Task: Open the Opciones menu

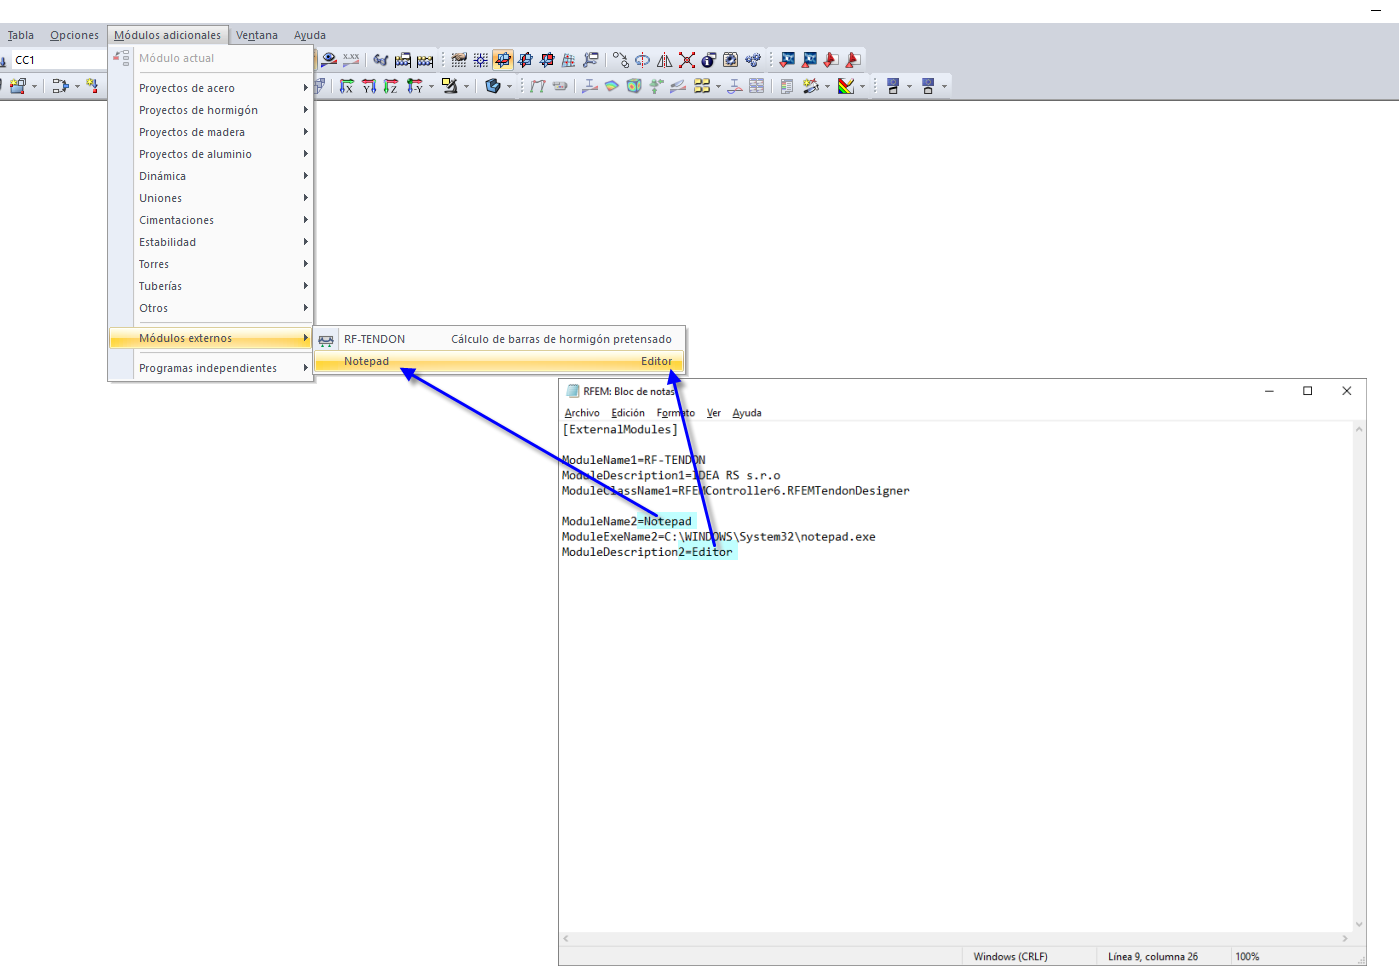Action: 74,34
